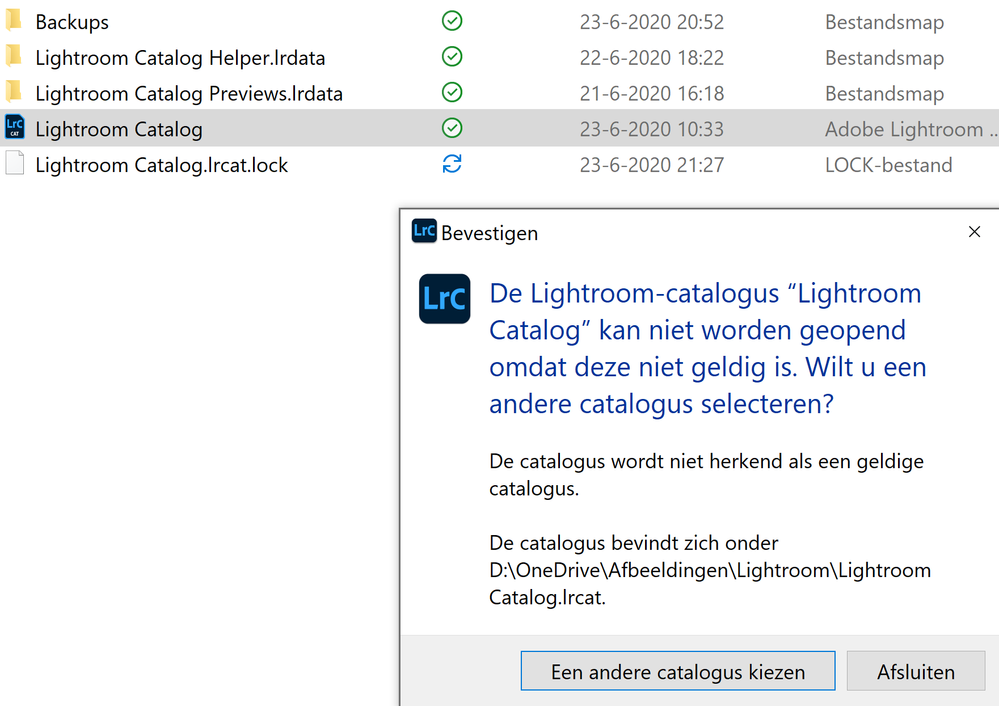This screenshot has height=706, width=999.
Task: Select the Backups folder name
Action: [x=72, y=22]
